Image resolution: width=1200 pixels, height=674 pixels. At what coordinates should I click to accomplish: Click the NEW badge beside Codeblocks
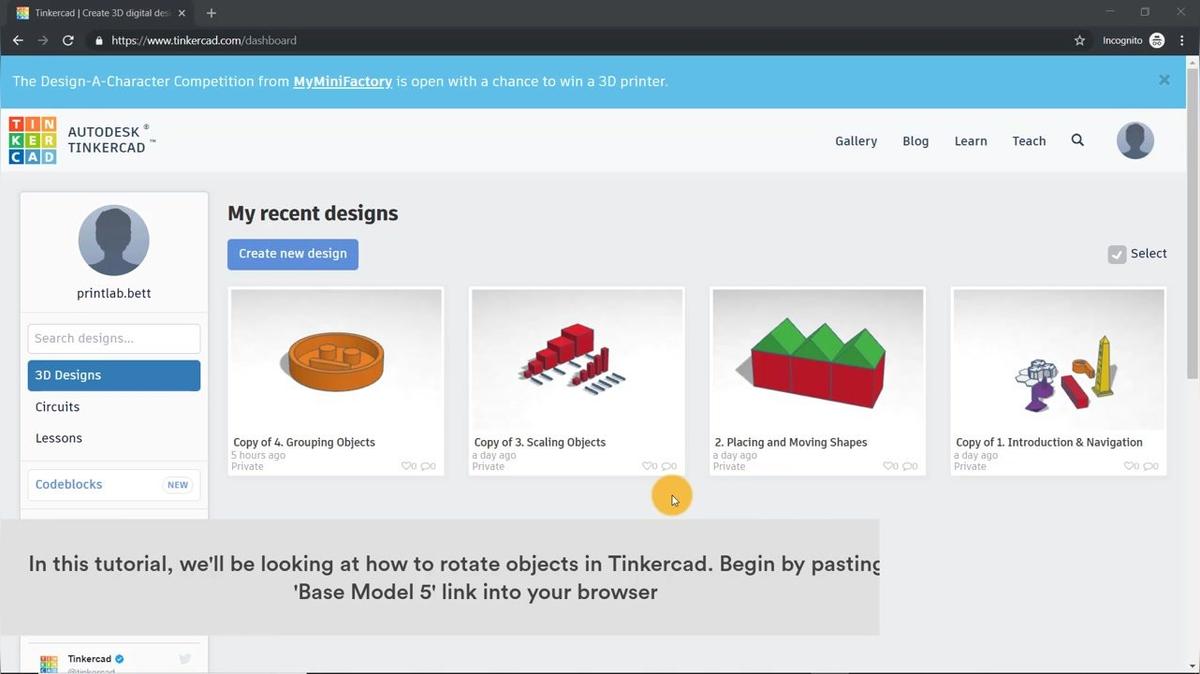coord(178,485)
